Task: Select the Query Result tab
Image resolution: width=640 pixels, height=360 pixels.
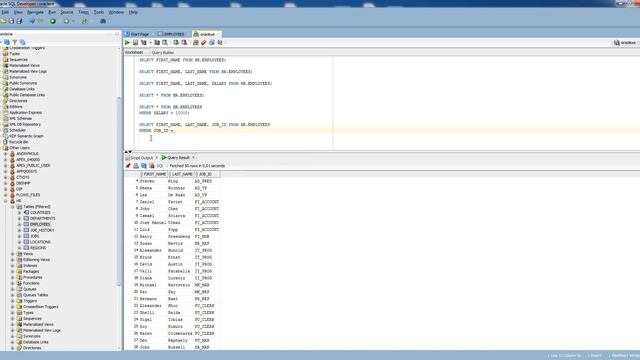Action: coord(179,158)
